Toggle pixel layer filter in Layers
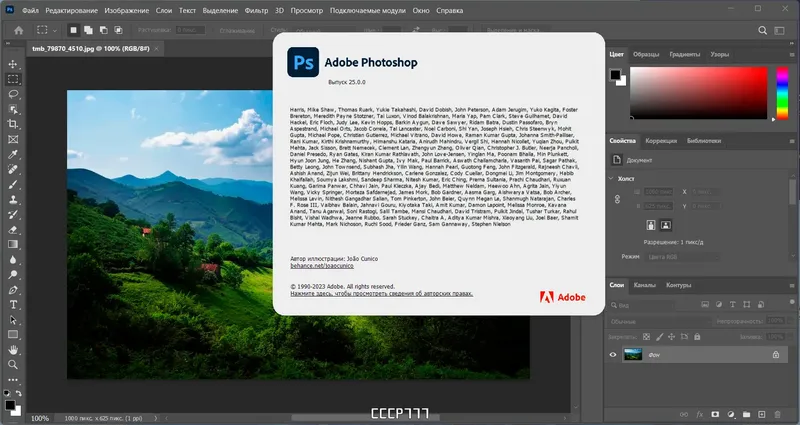The image size is (800, 425). coord(705,305)
